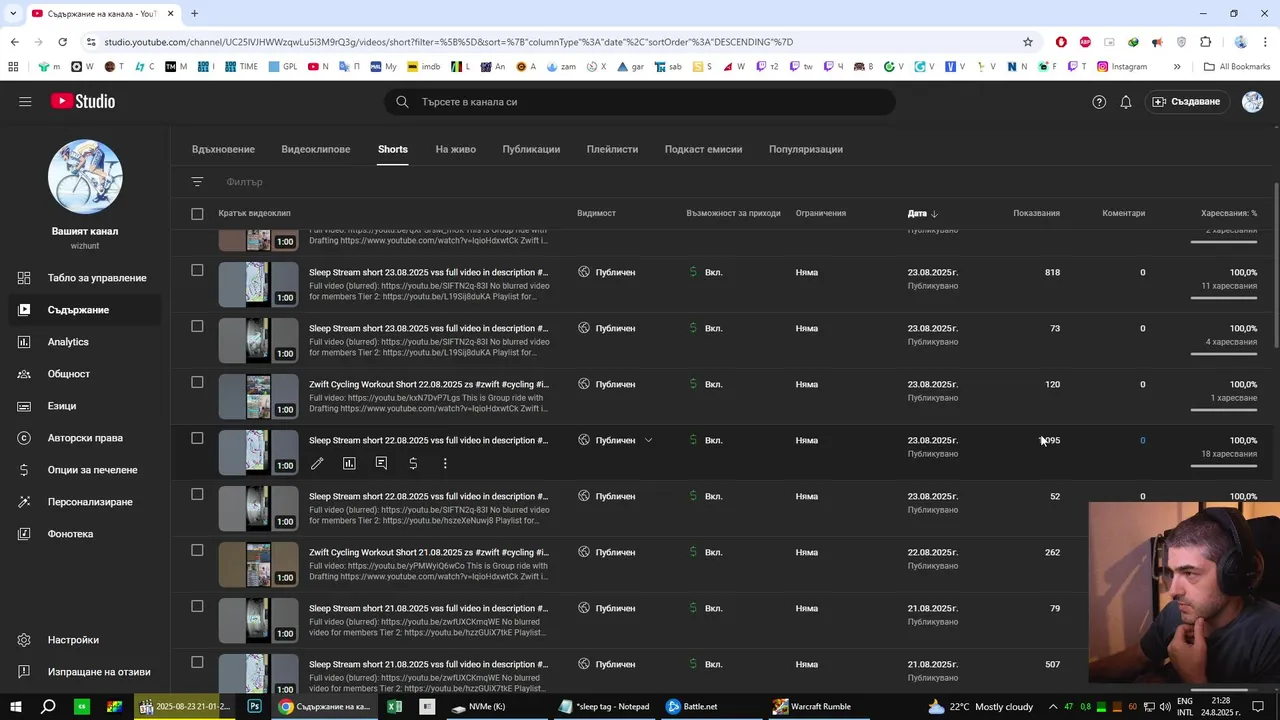Select checkbox for 52-view Sleep Stream 22.08.2025
The image size is (1280, 720).
(197, 494)
